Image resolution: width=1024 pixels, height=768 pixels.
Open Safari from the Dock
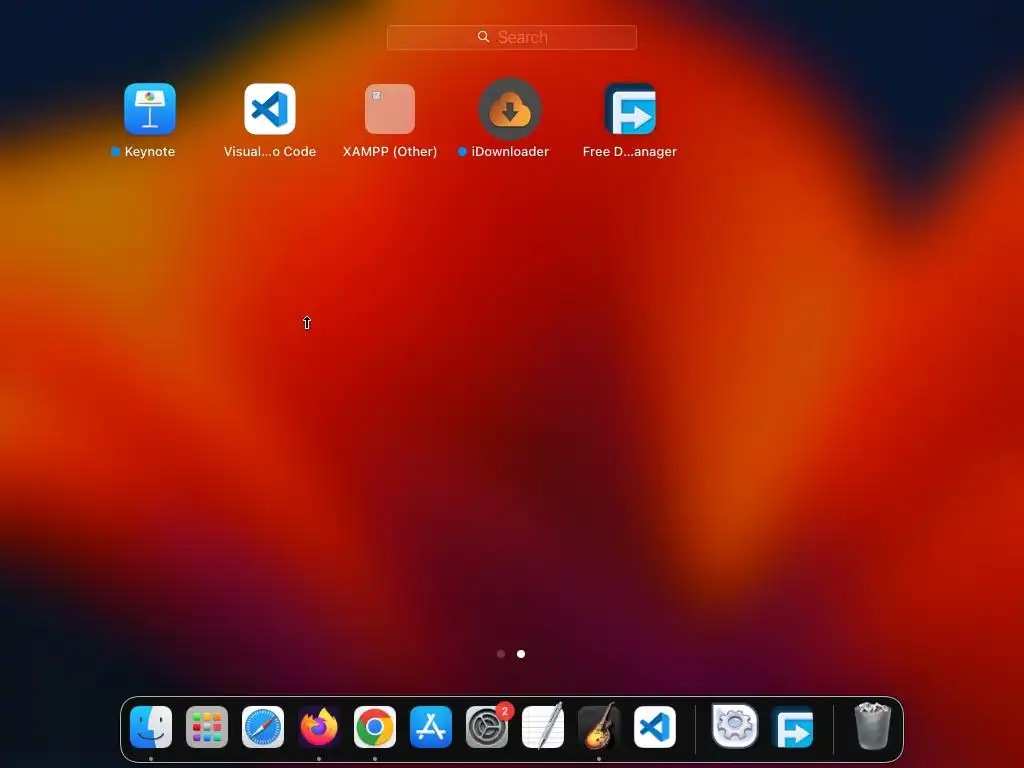click(x=263, y=727)
